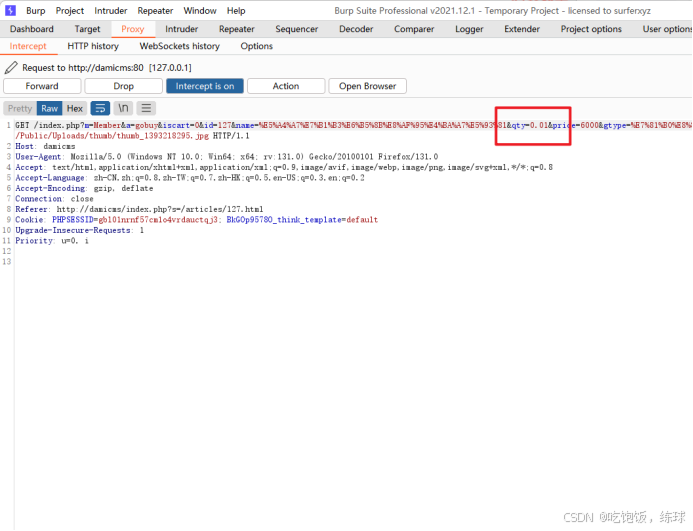Open the Burp menu

(x=36, y=11)
